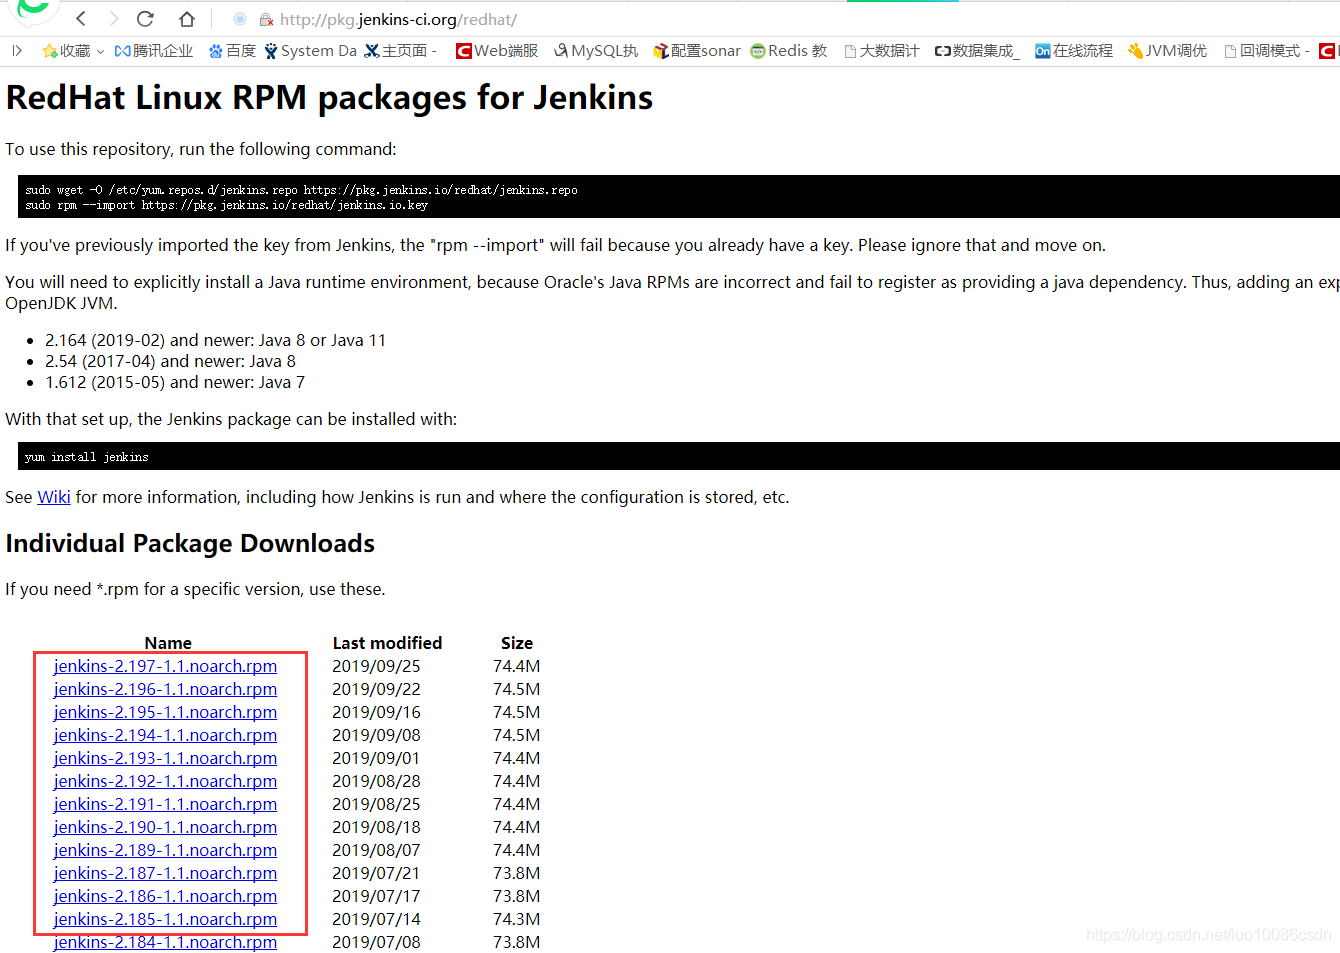Viewport: 1340px width, 953px height.
Task: Open the 配置sonar bookmark
Action: 697,51
